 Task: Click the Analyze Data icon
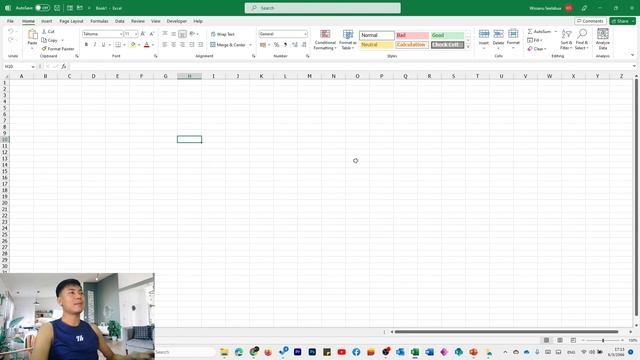point(603,34)
